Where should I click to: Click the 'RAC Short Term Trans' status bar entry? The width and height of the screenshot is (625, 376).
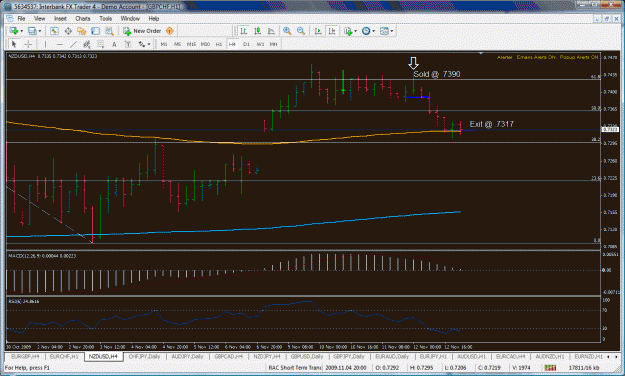click(x=295, y=368)
